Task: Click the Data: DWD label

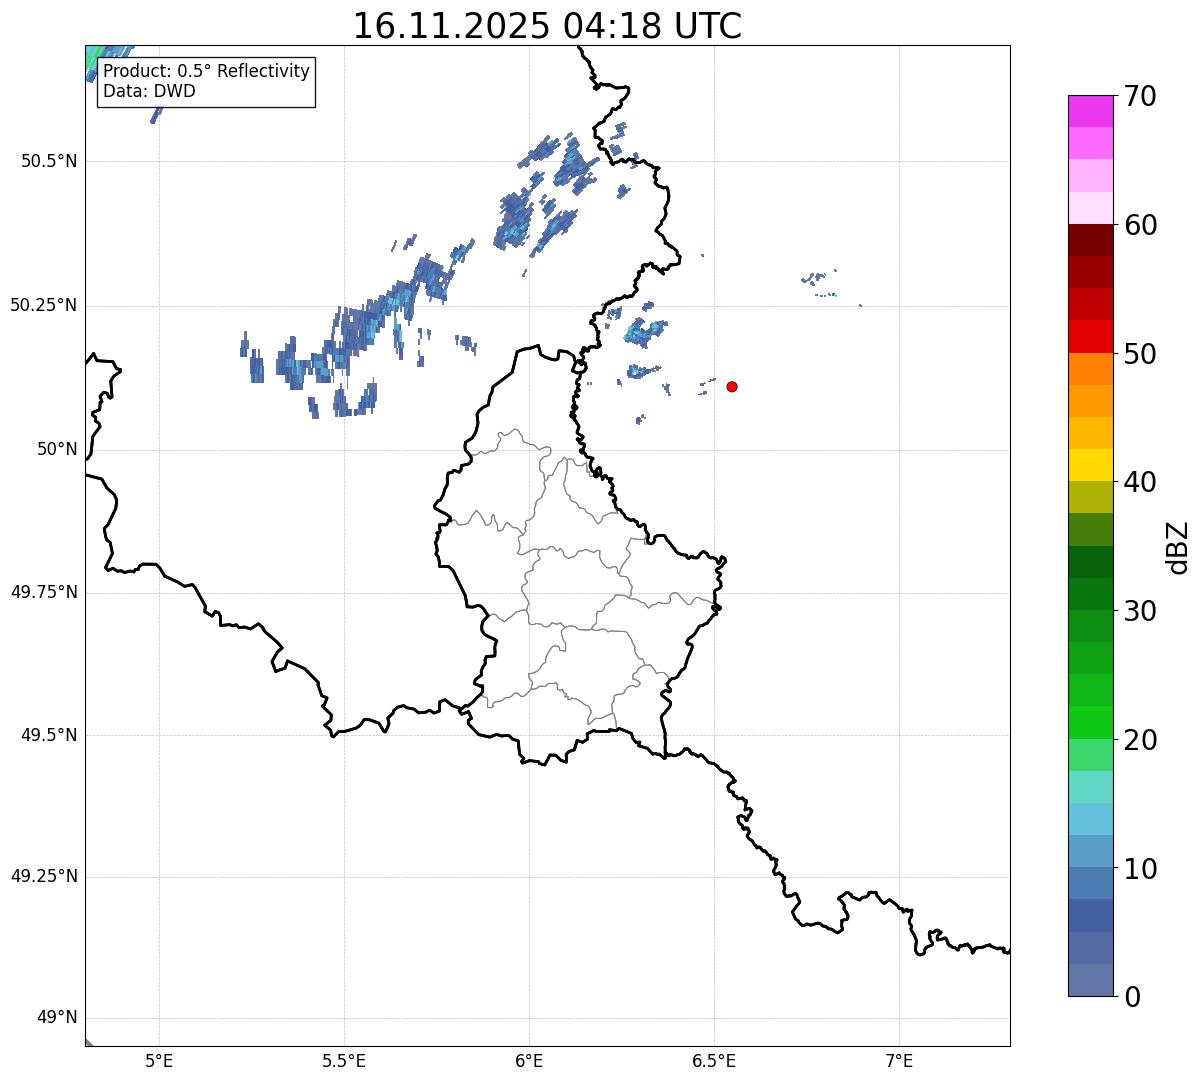Action: point(149,91)
